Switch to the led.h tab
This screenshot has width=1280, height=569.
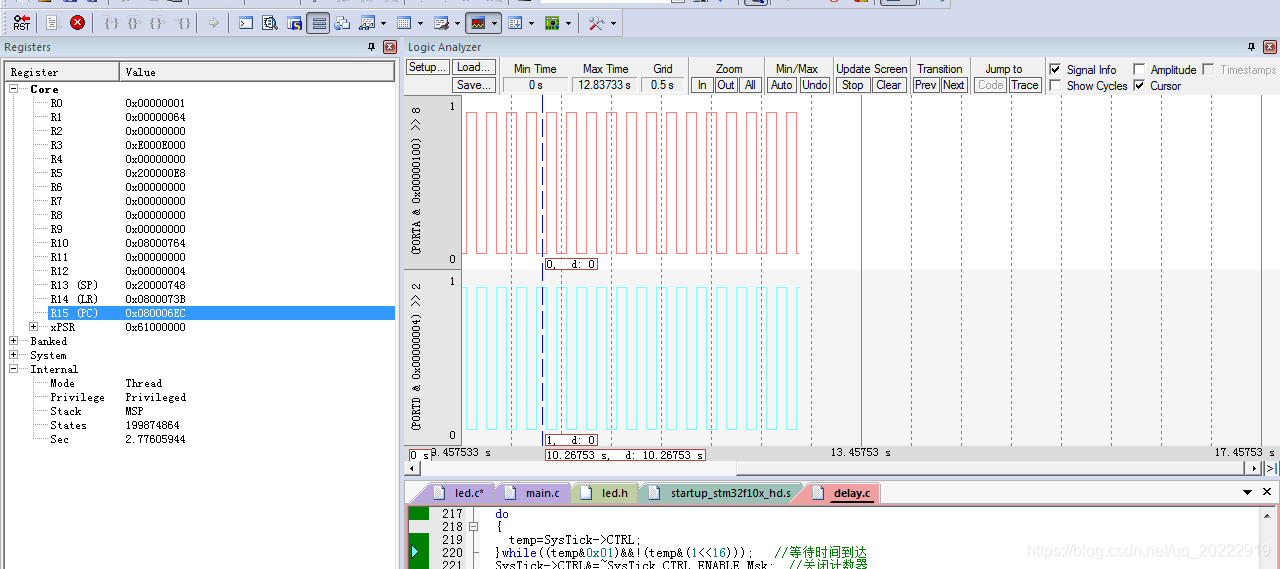606,493
